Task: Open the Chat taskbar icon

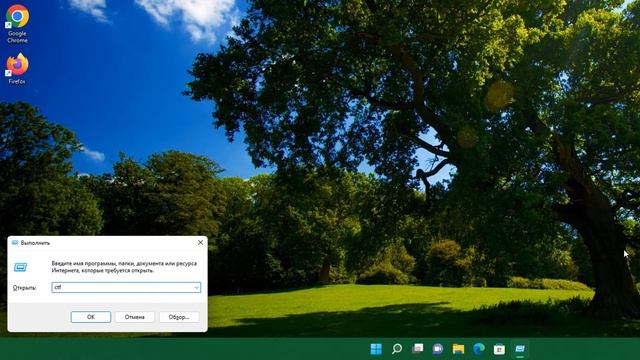Action: click(x=438, y=349)
